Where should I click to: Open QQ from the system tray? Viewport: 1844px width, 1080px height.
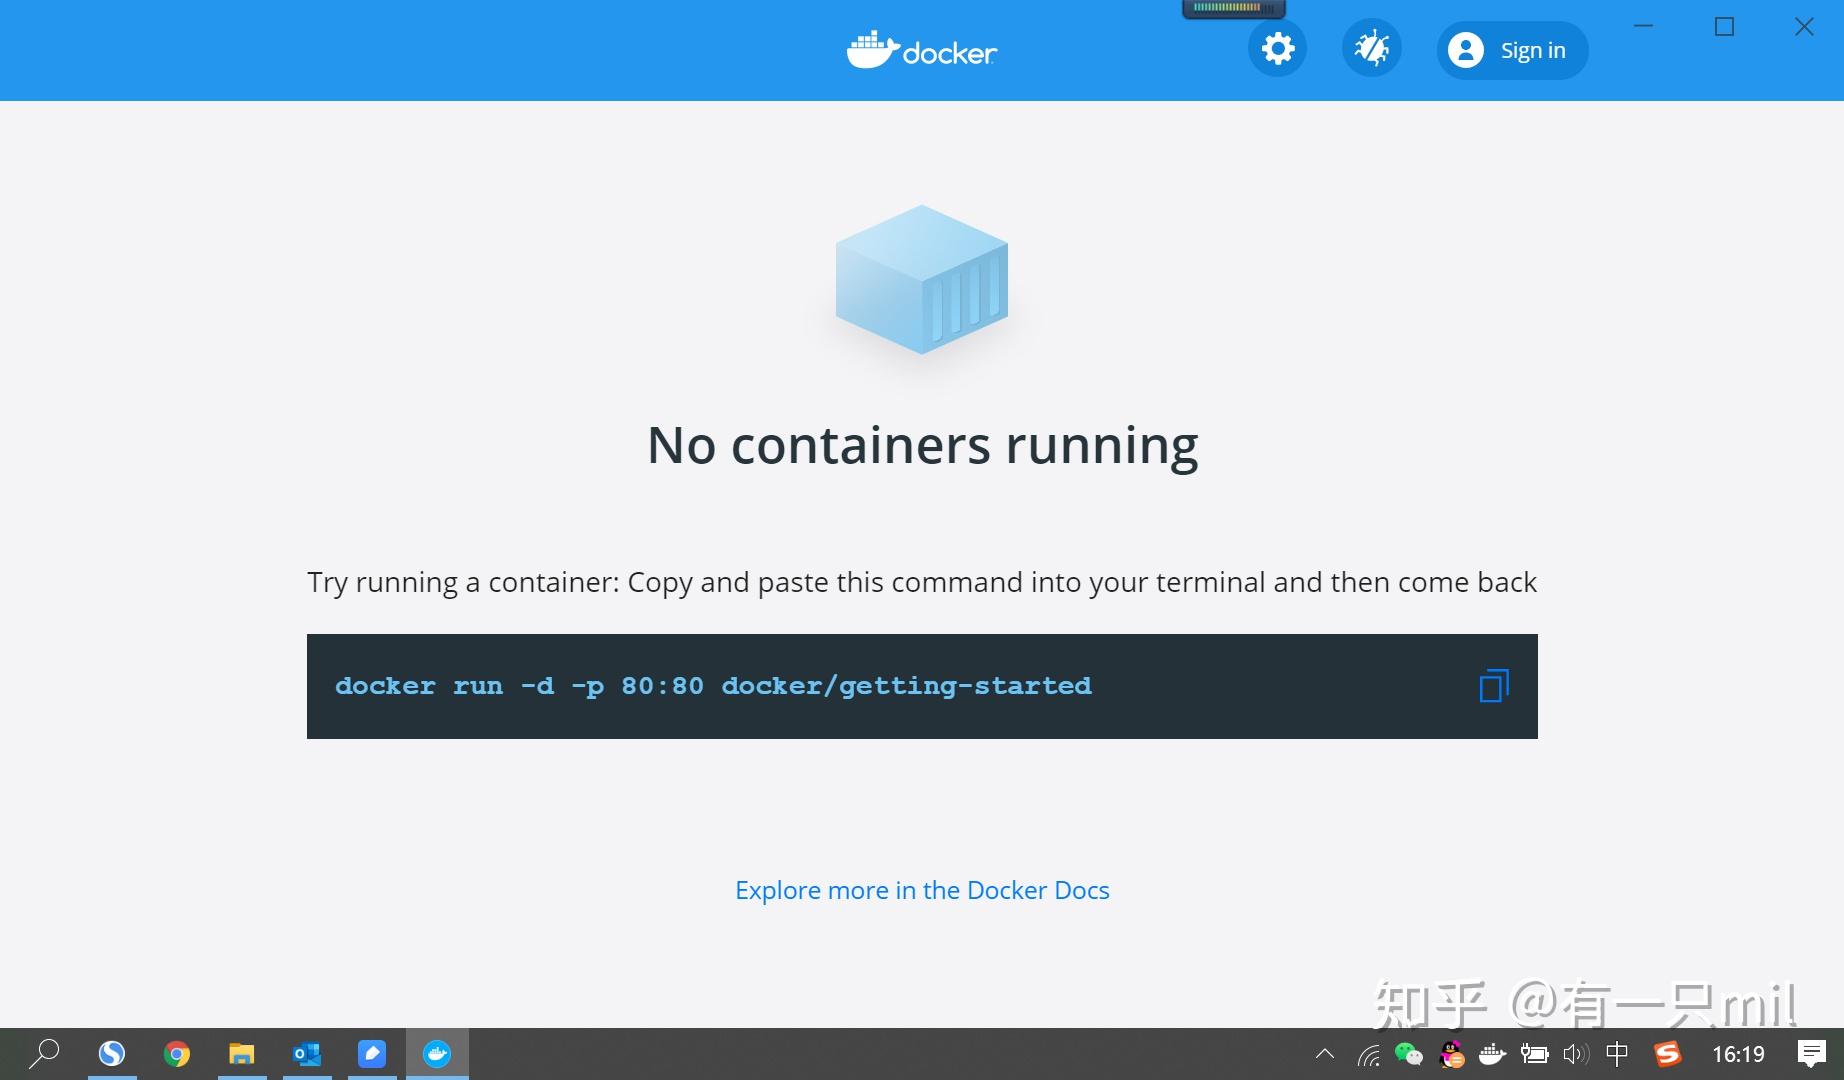click(1452, 1053)
